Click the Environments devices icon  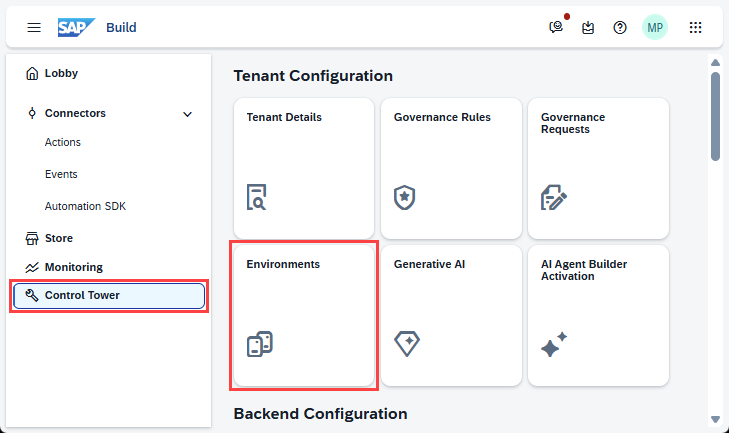pos(259,344)
